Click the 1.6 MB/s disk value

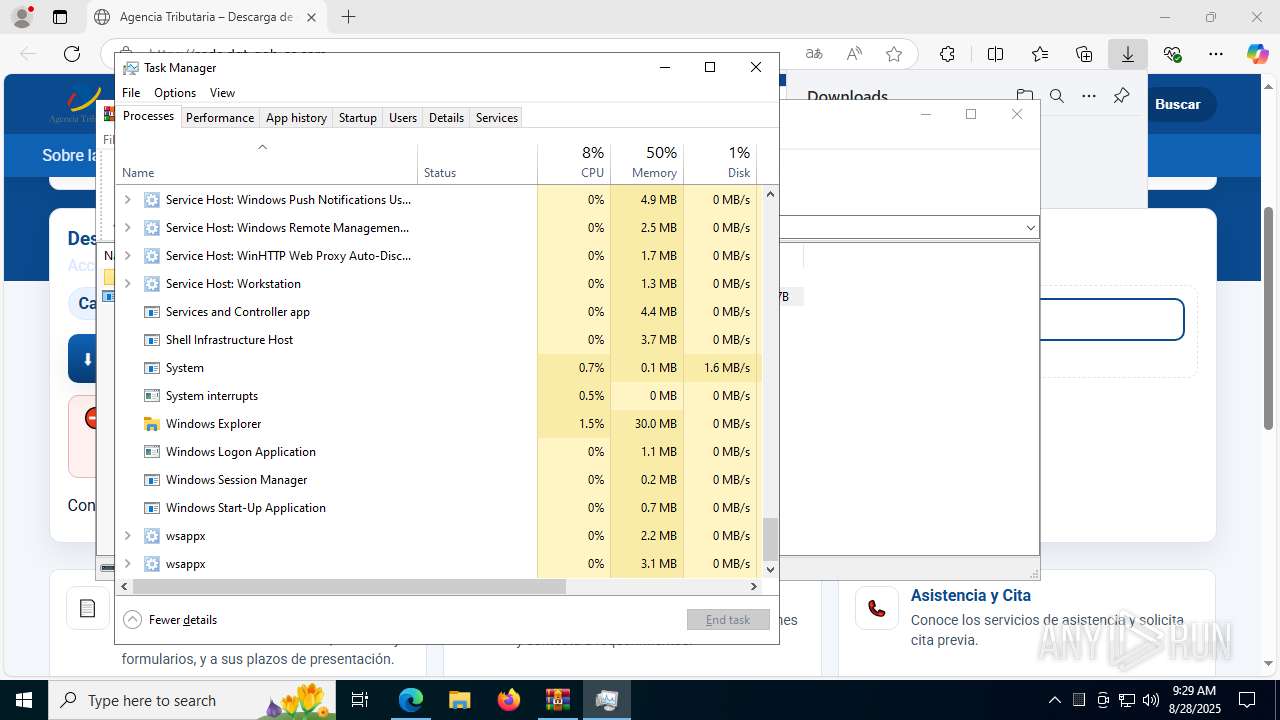click(x=726, y=368)
